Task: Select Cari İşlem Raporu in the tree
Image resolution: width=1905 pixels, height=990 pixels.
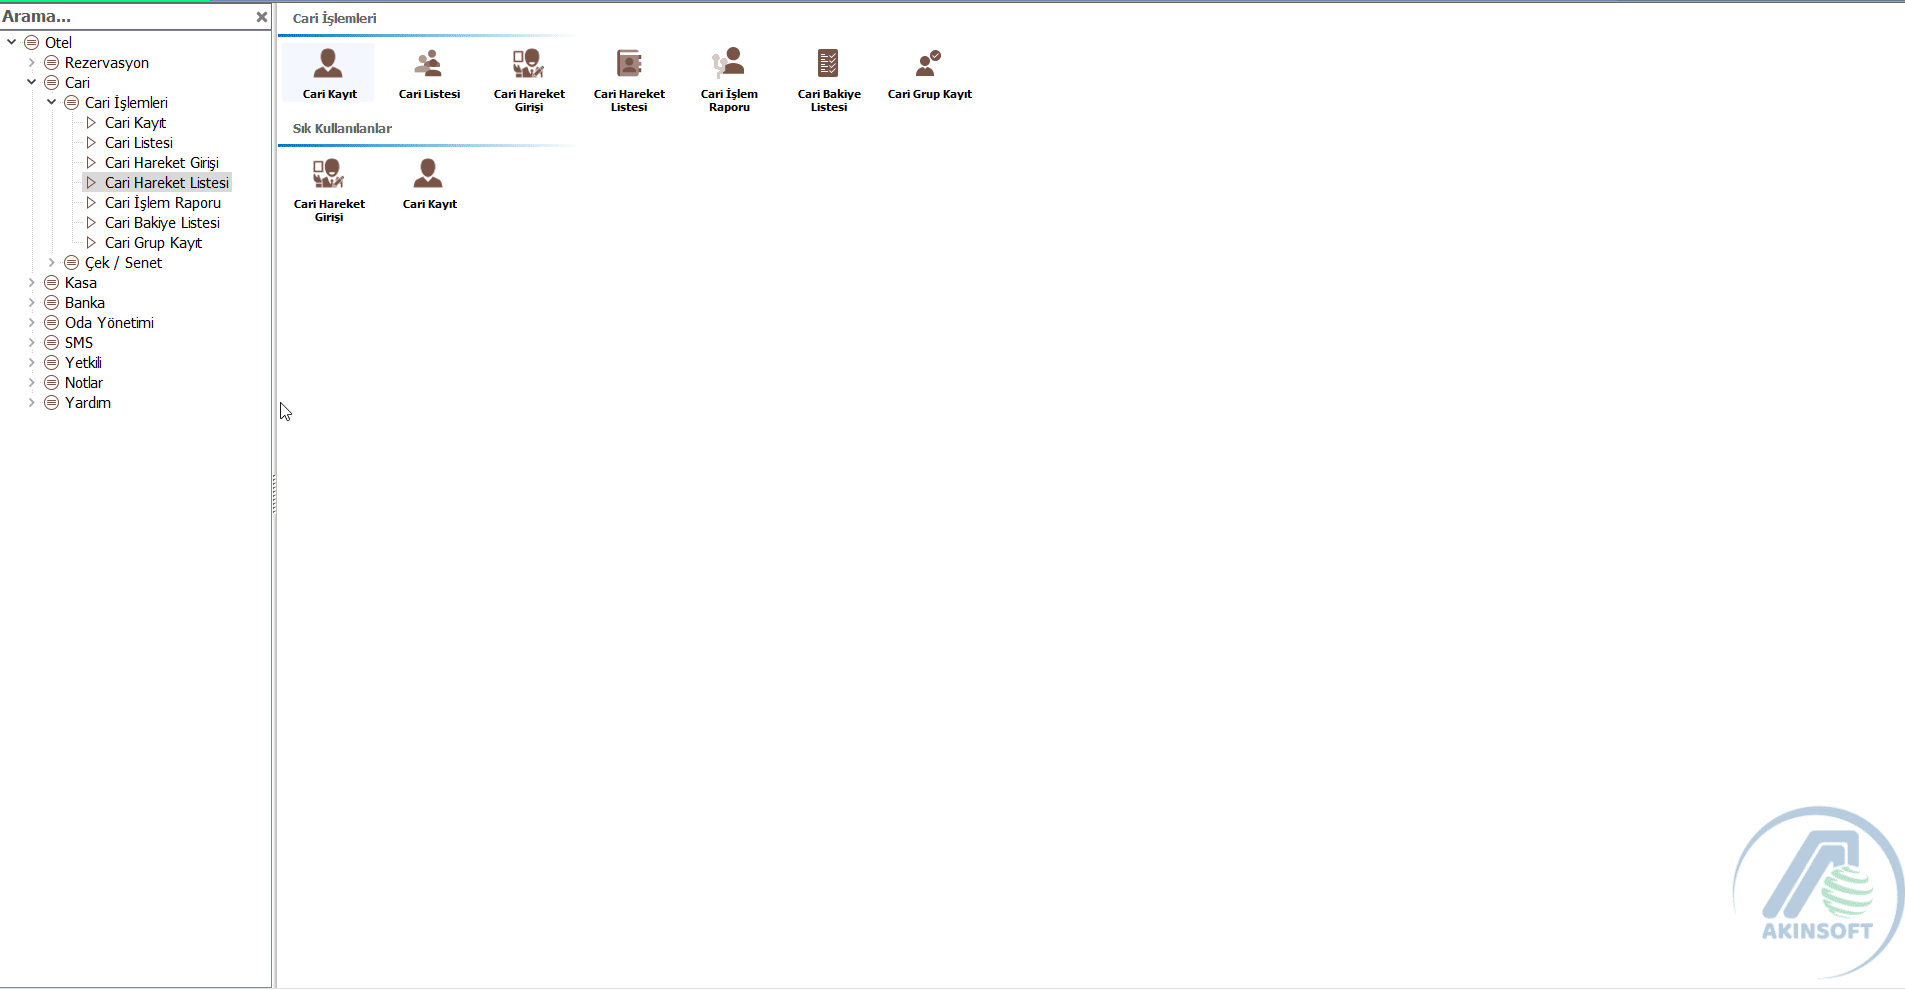Action: 163,202
